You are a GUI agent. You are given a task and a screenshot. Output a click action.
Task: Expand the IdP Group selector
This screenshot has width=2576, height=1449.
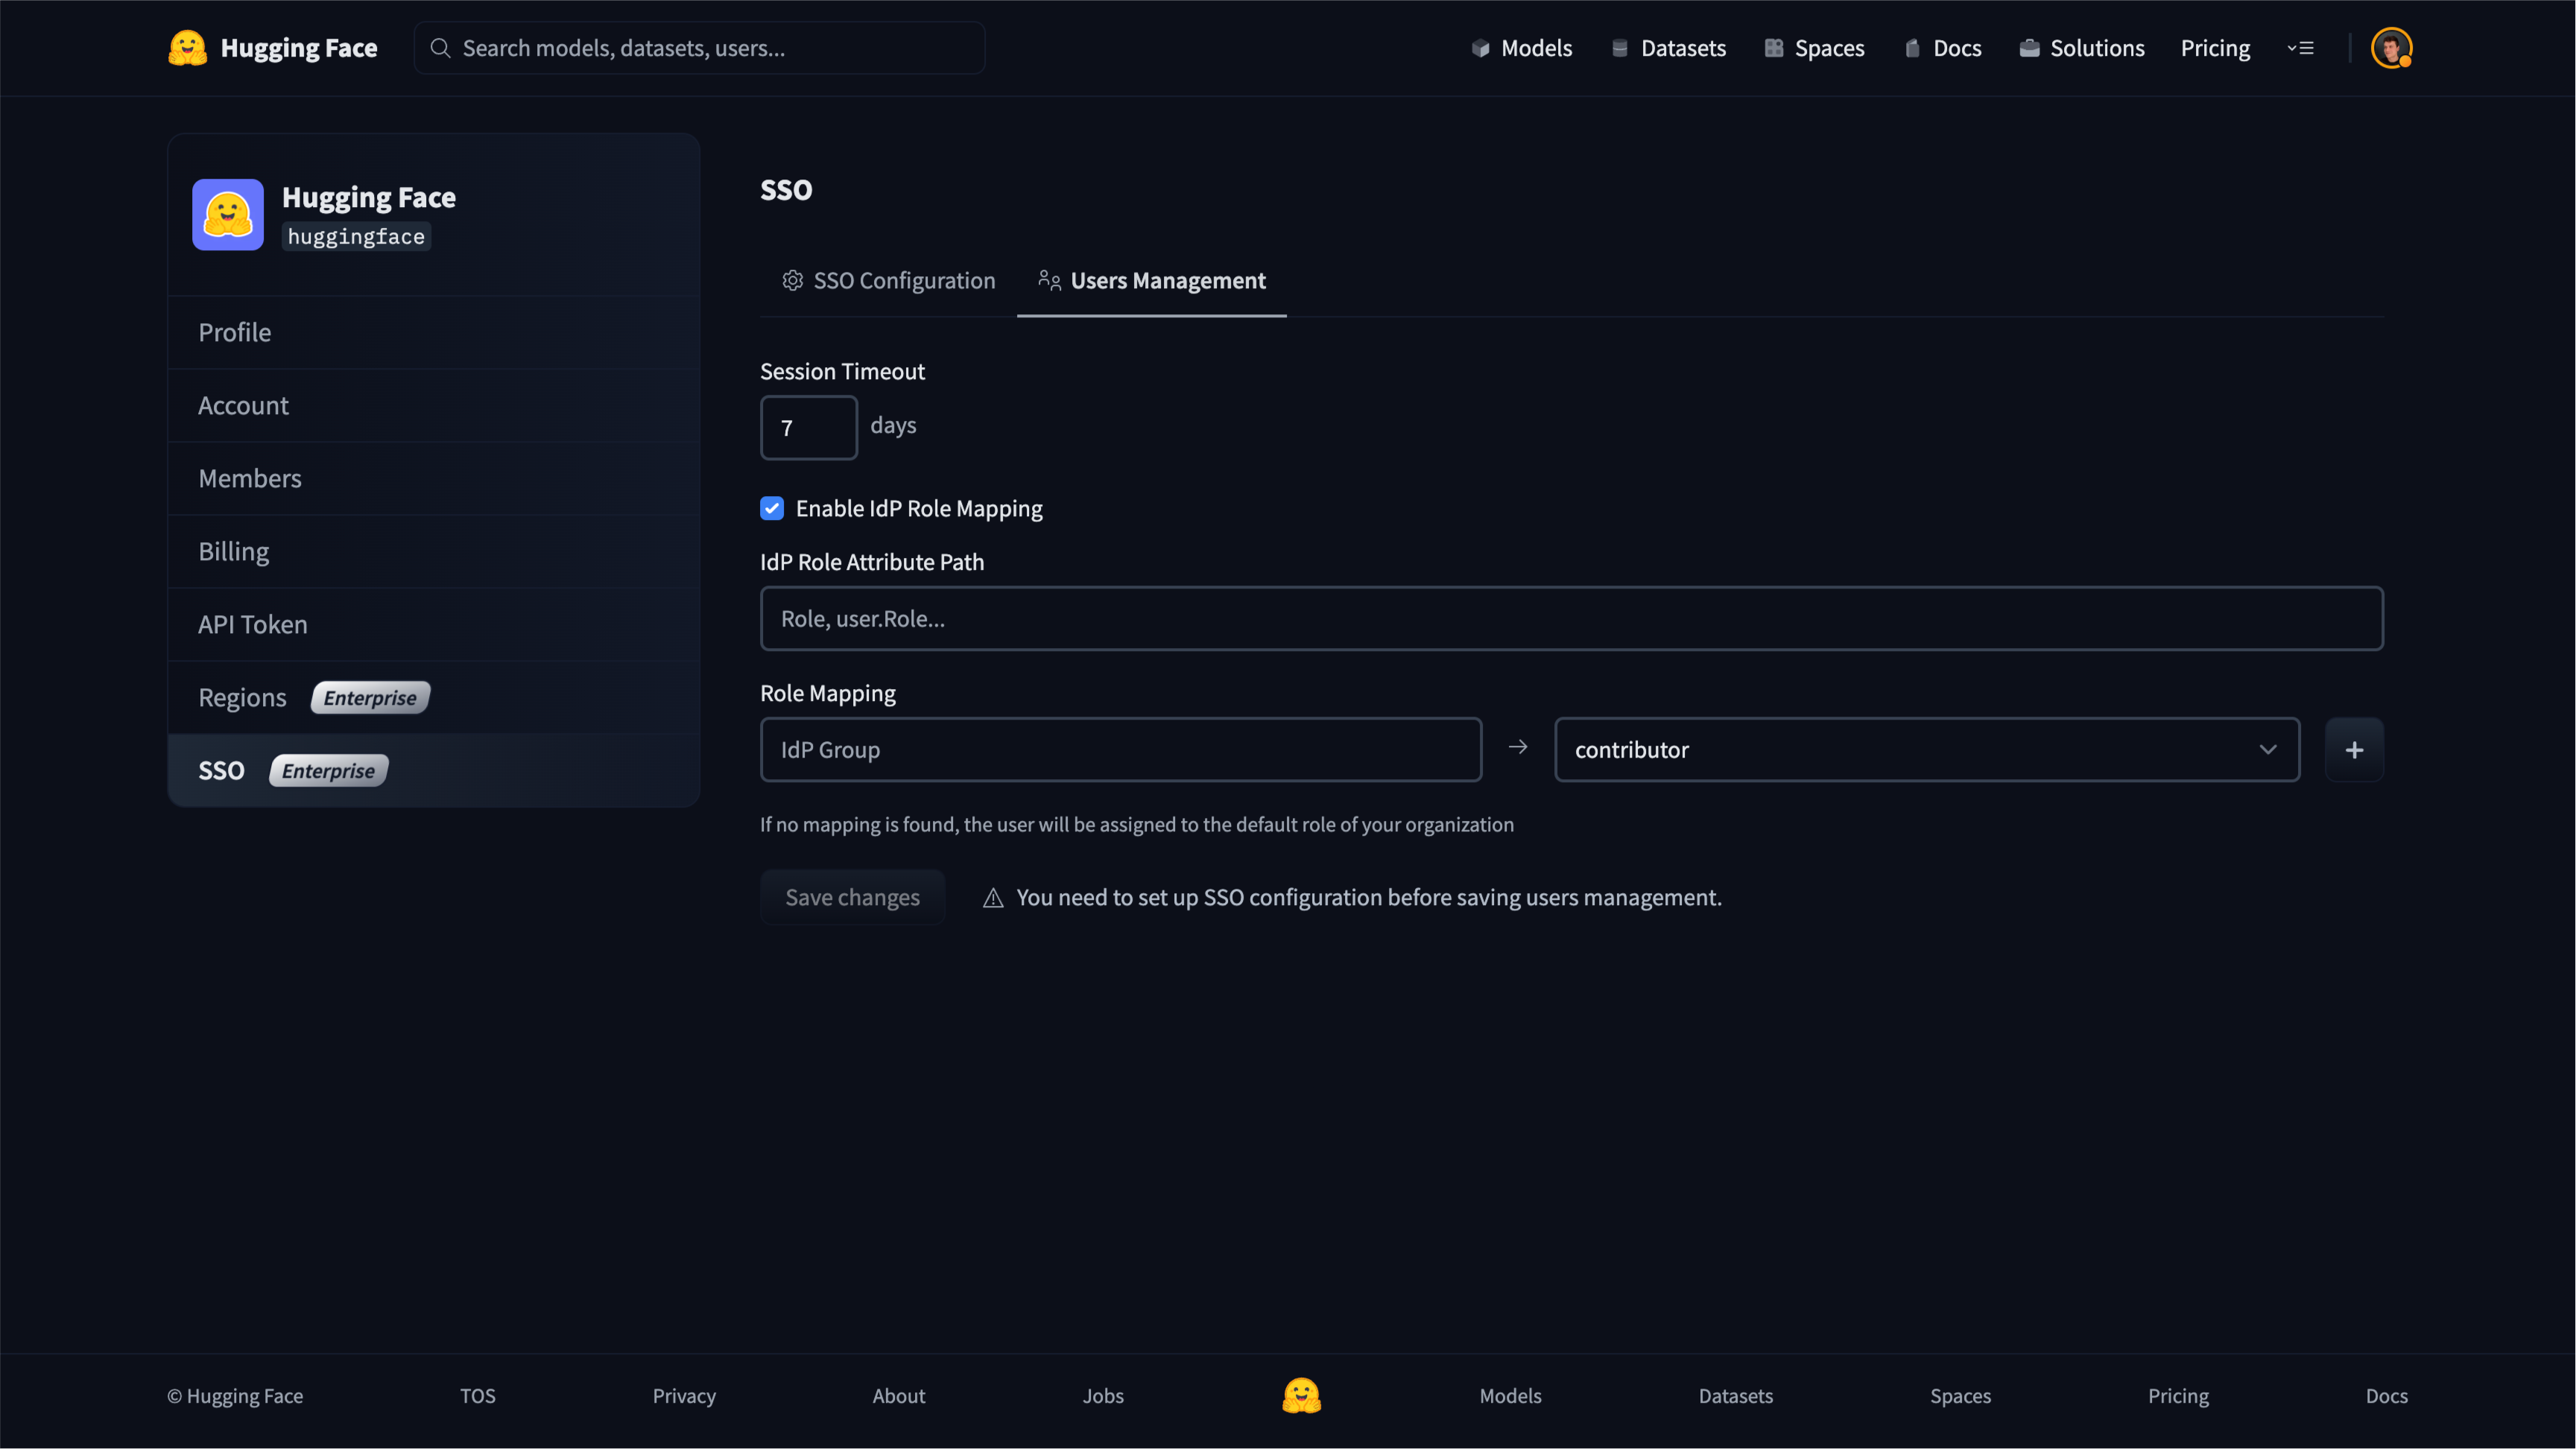click(1120, 749)
